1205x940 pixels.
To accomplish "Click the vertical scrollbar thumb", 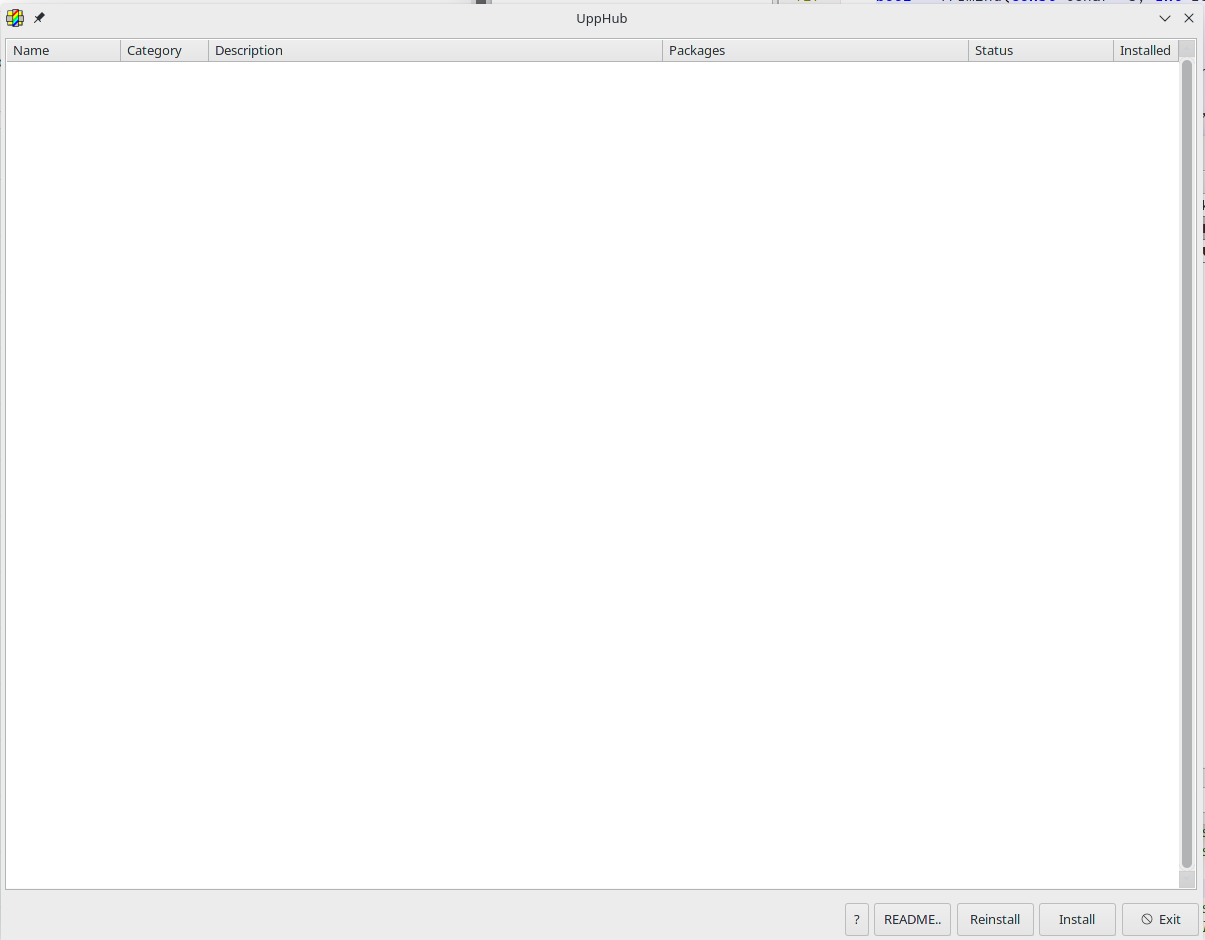I will coord(1187,460).
